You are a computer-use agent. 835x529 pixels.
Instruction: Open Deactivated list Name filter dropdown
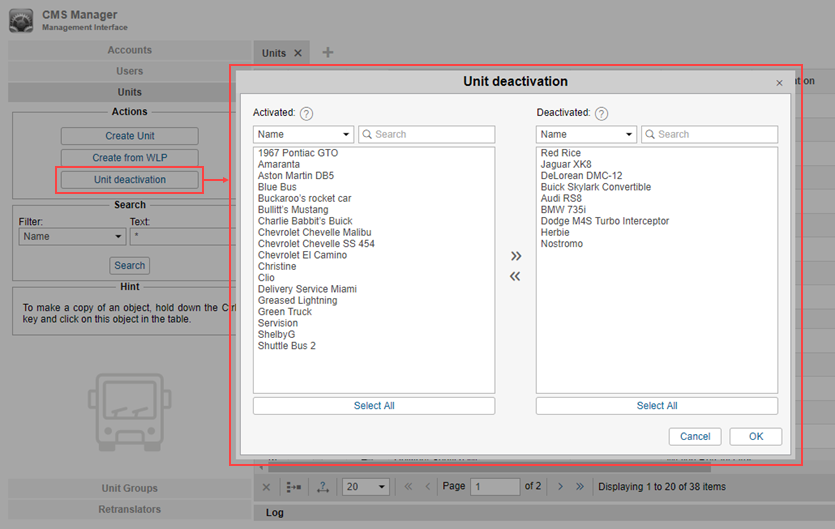pyautogui.click(x=586, y=134)
